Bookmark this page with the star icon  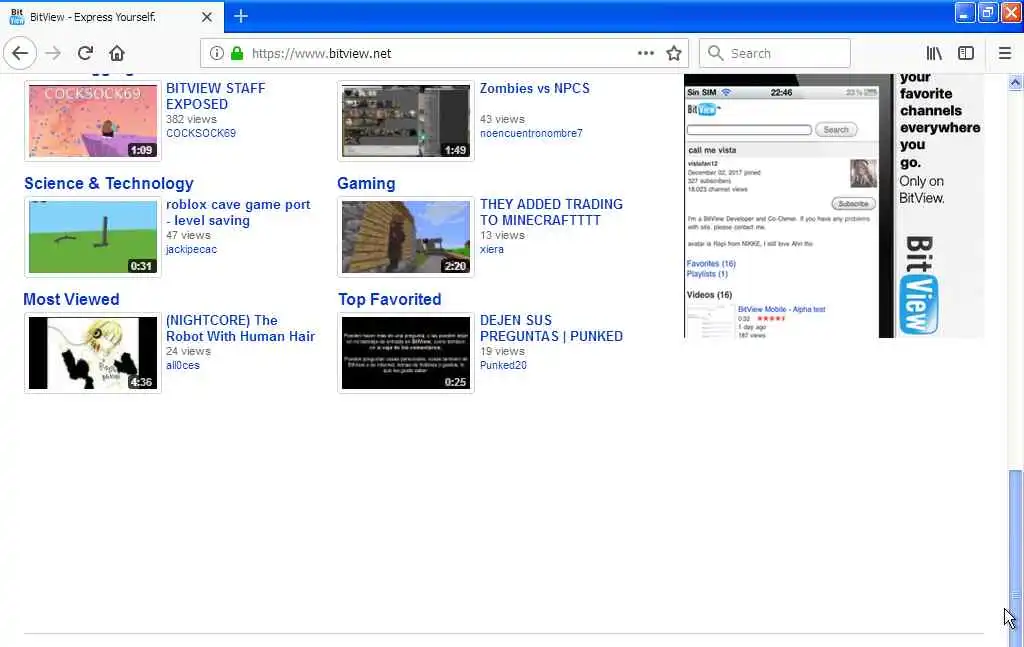tap(674, 53)
